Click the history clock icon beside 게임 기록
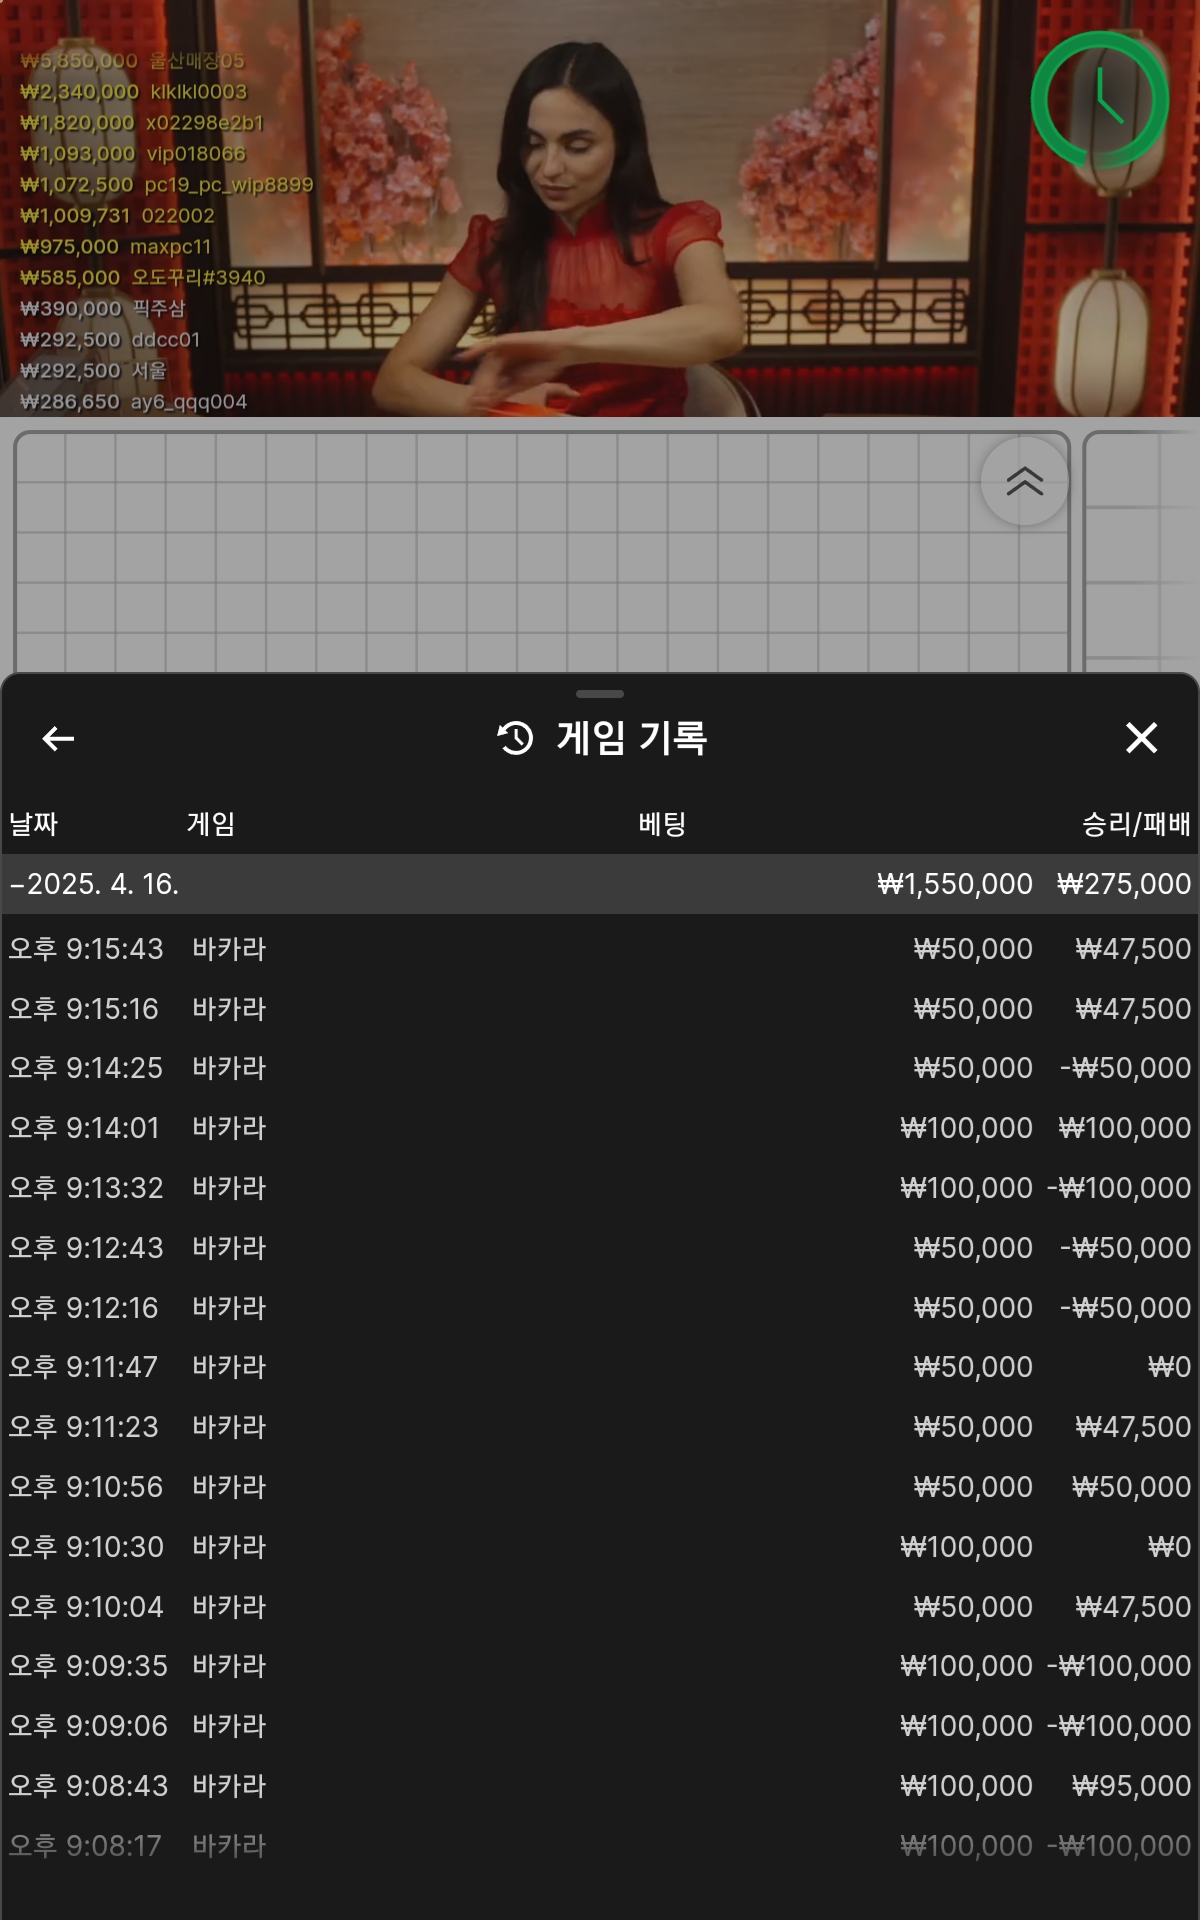The height and width of the screenshot is (1920, 1200). tap(516, 739)
